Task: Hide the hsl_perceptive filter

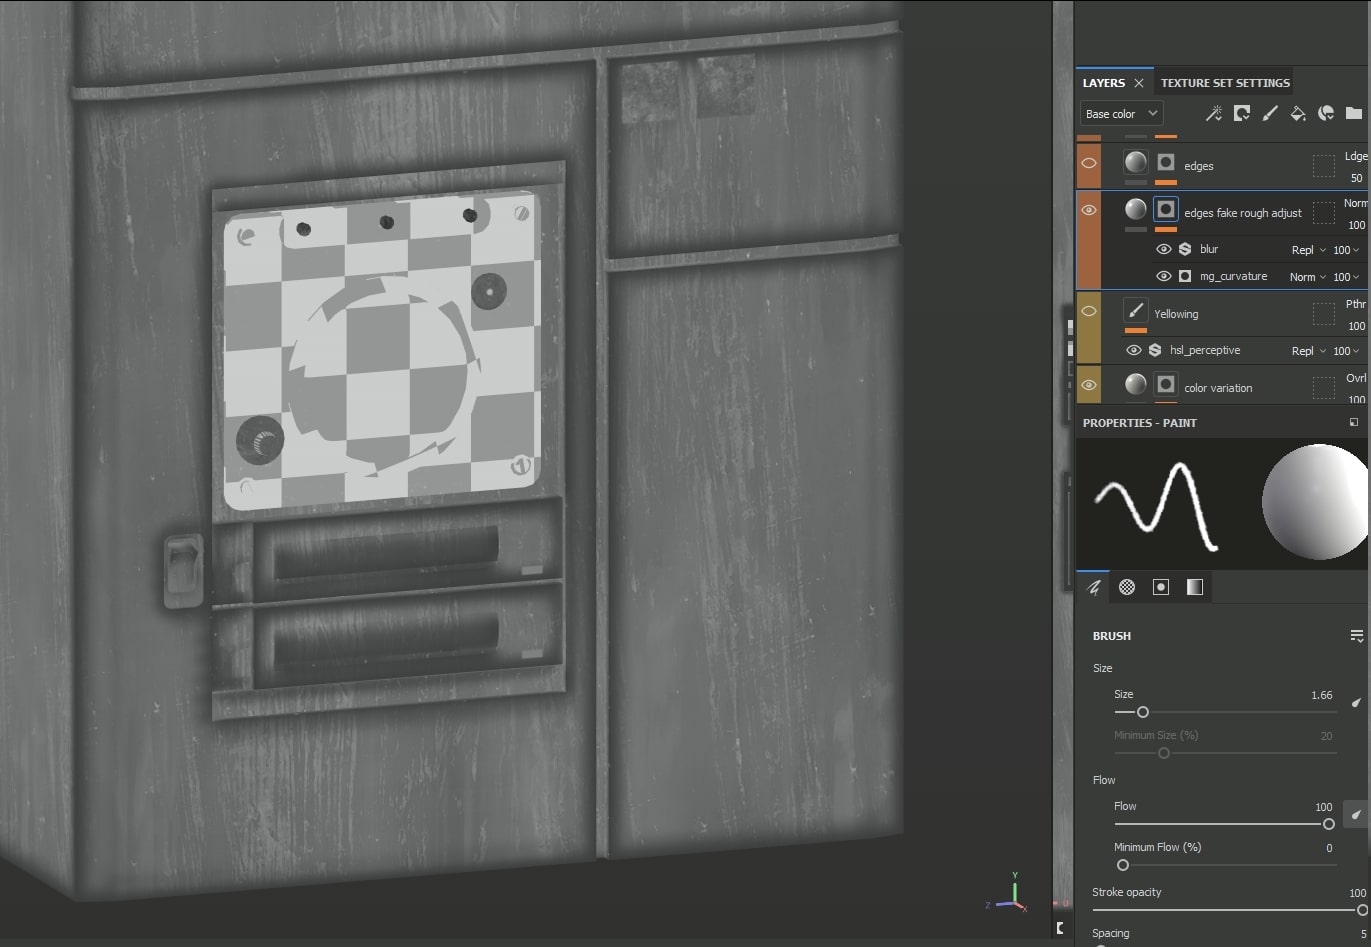Action: pyautogui.click(x=1133, y=351)
